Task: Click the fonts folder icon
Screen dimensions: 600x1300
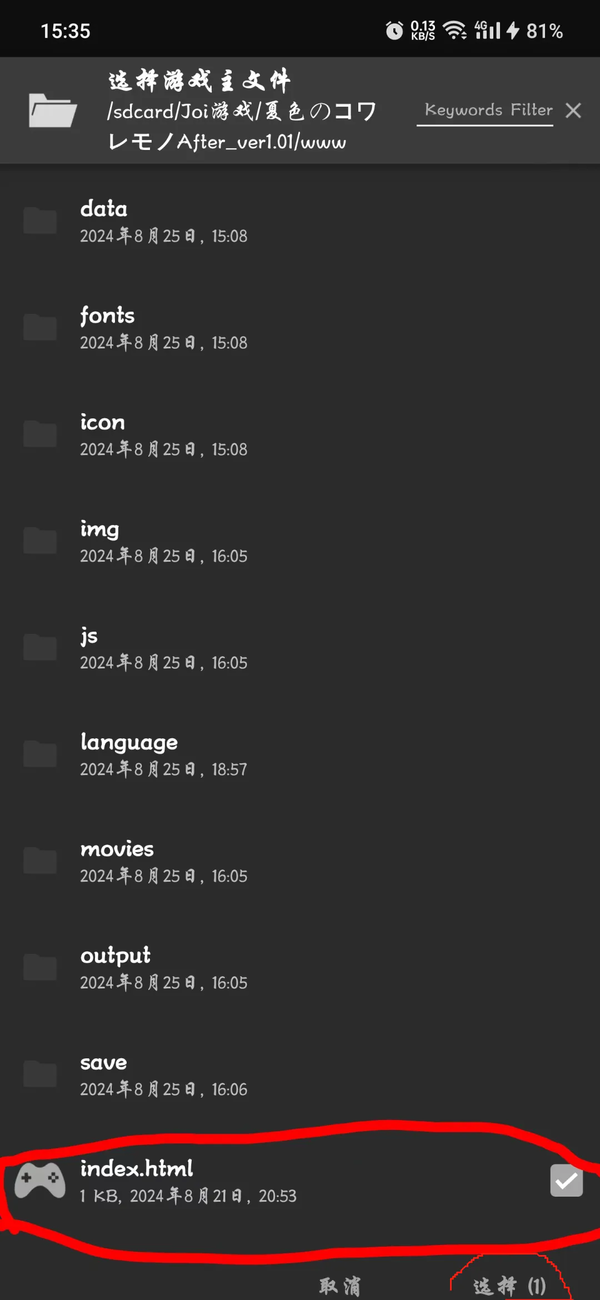Action: pyautogui.click(x=40, y=328)
